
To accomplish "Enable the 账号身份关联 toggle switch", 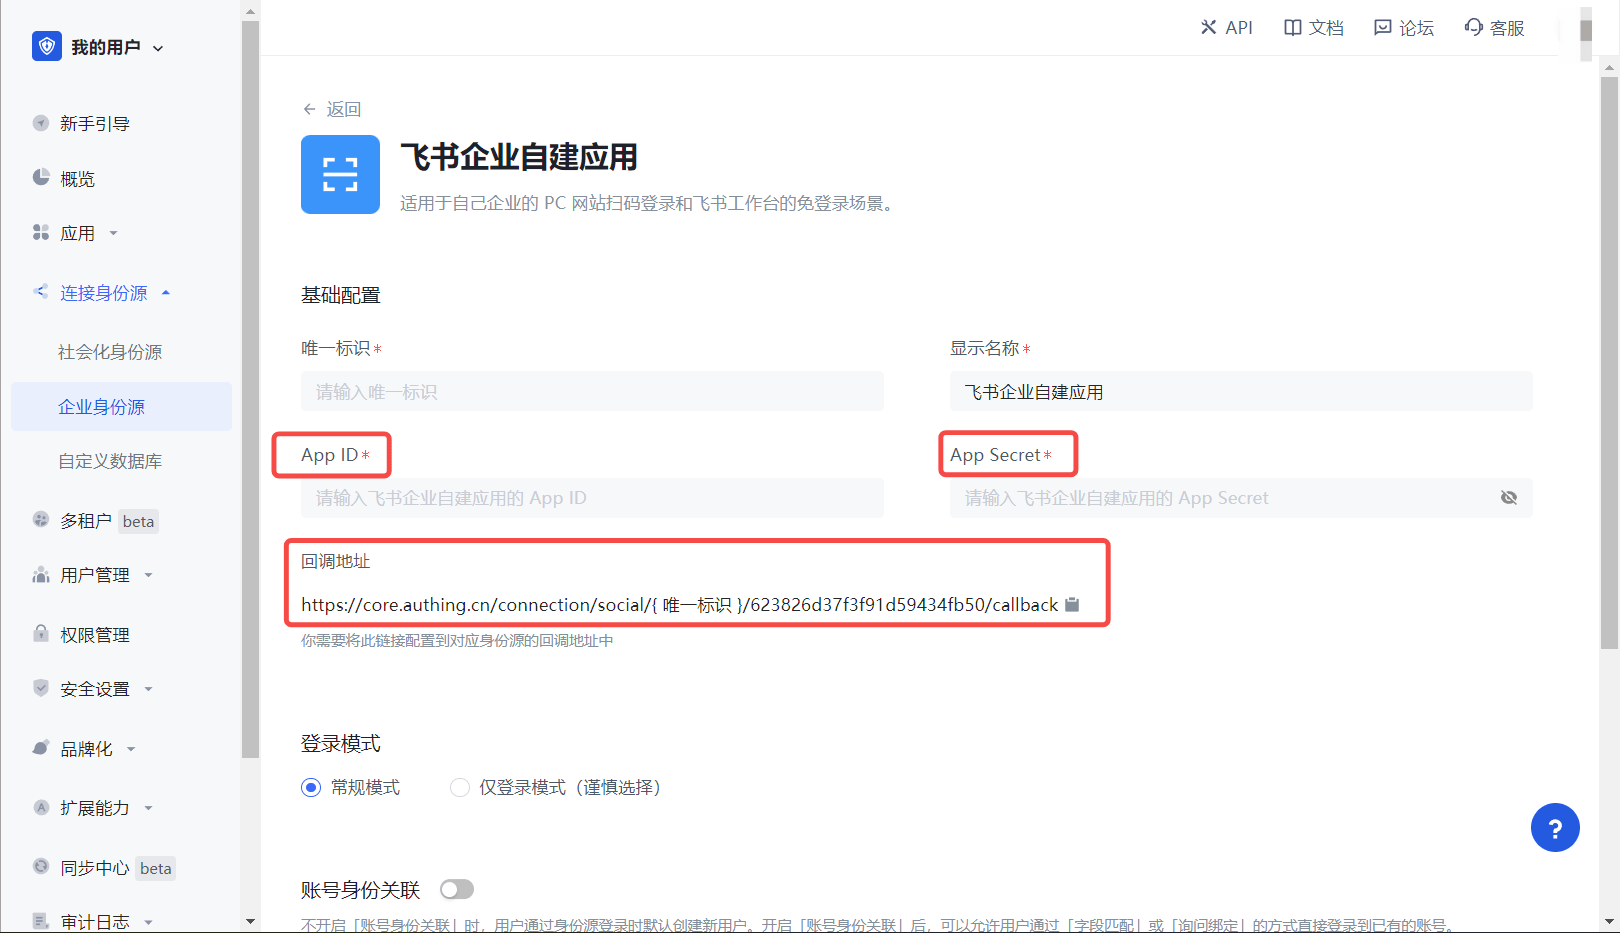I will [x=457, y=889].
